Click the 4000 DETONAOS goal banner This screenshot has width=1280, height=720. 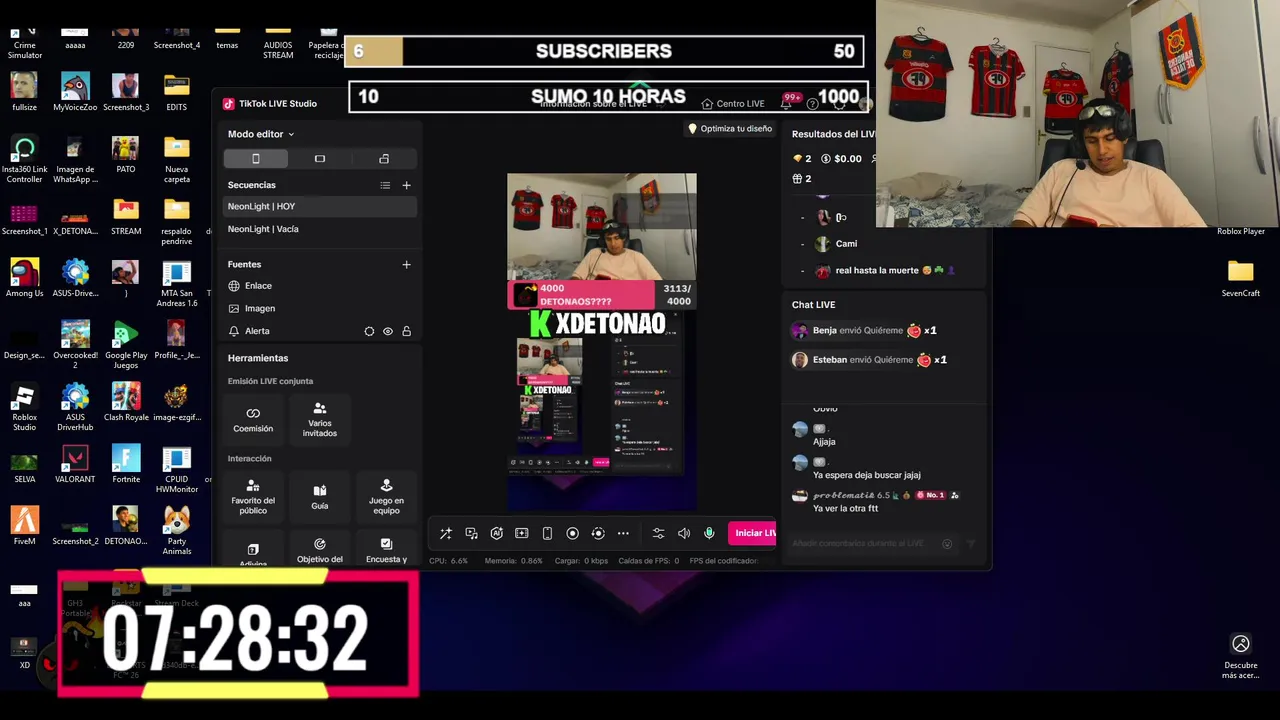tap(602, 295)
